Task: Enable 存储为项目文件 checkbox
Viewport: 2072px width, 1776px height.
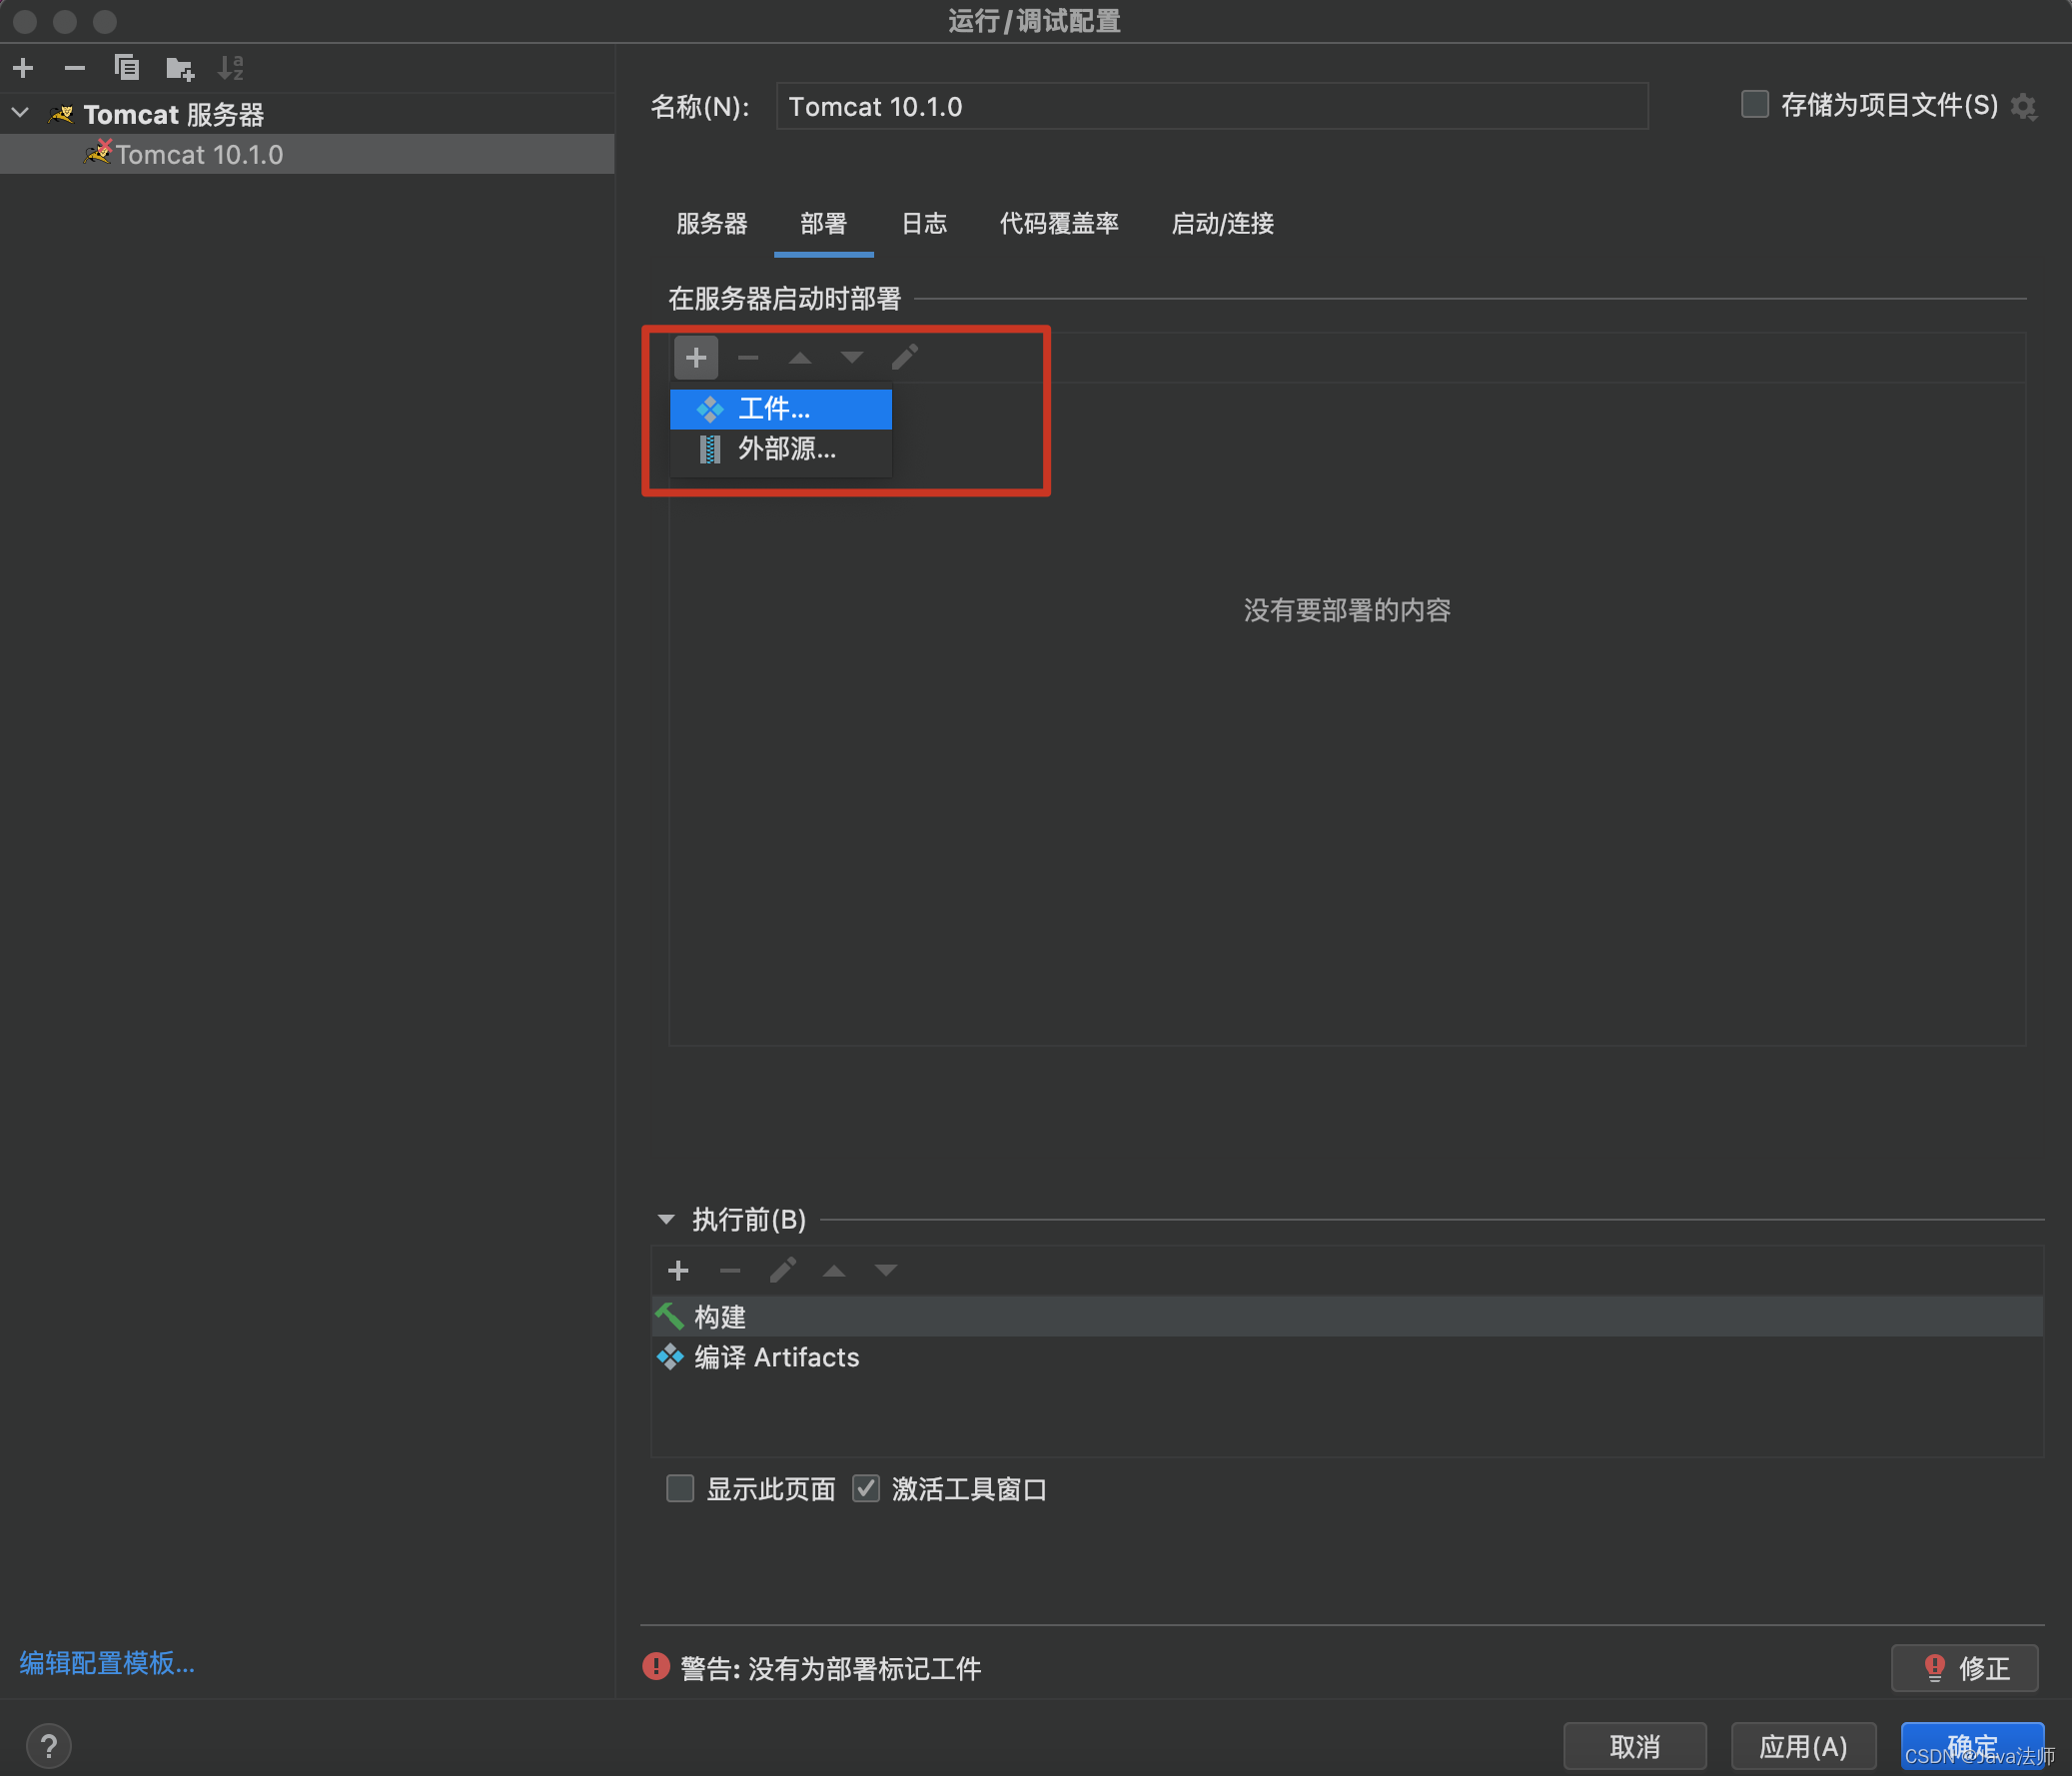Action: click(x=1755, y=104)
